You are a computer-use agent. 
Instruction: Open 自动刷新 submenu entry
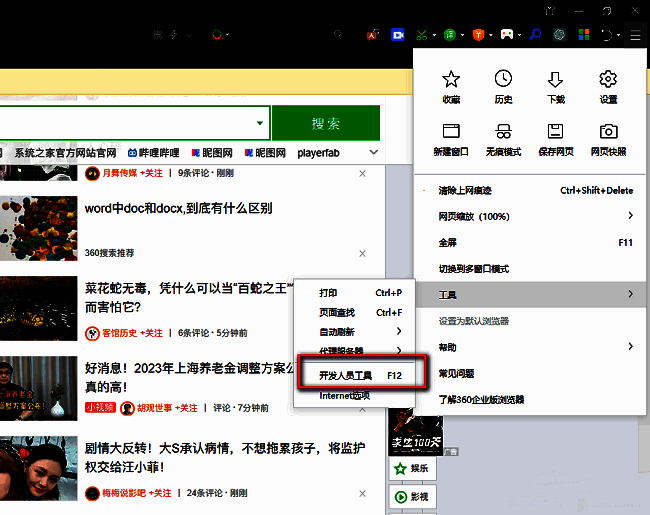355,332
